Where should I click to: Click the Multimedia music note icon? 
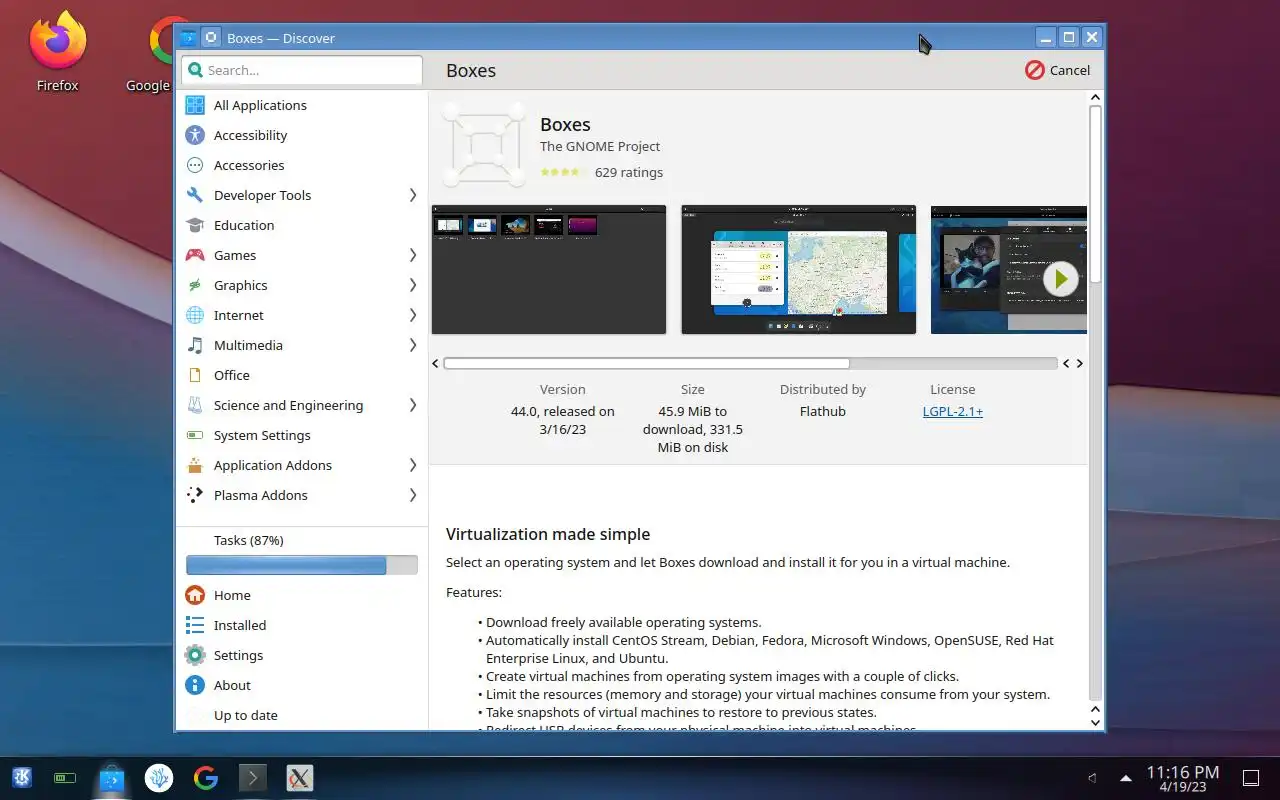[195, 345]
